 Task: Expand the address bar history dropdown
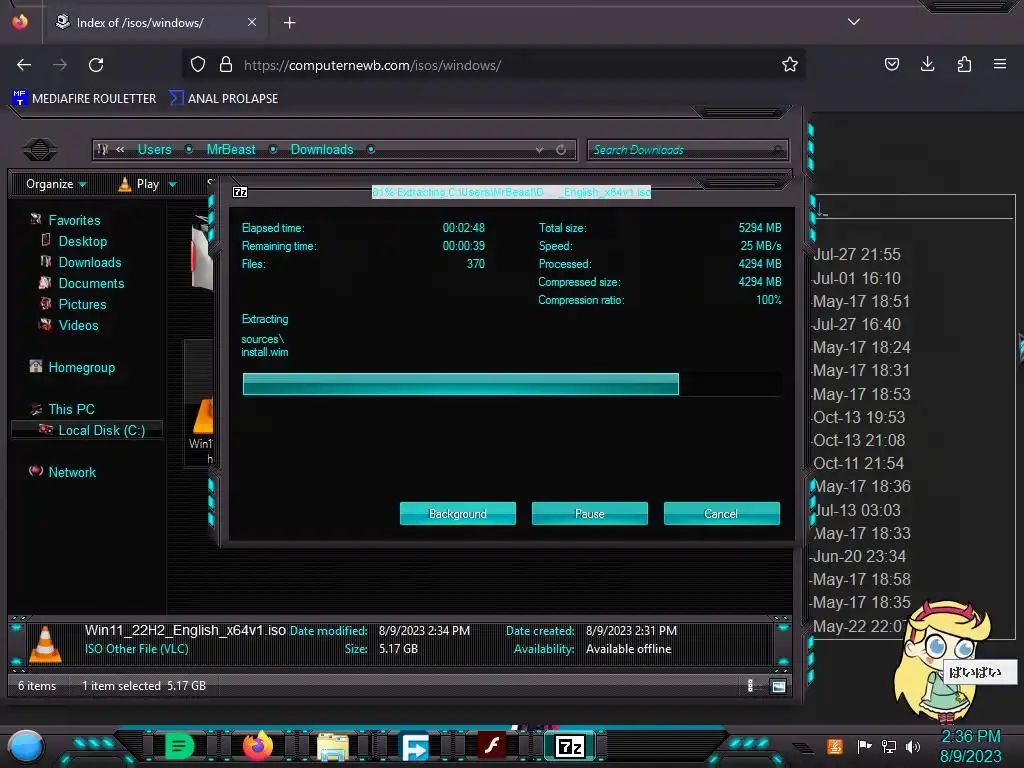click(539, 150)
